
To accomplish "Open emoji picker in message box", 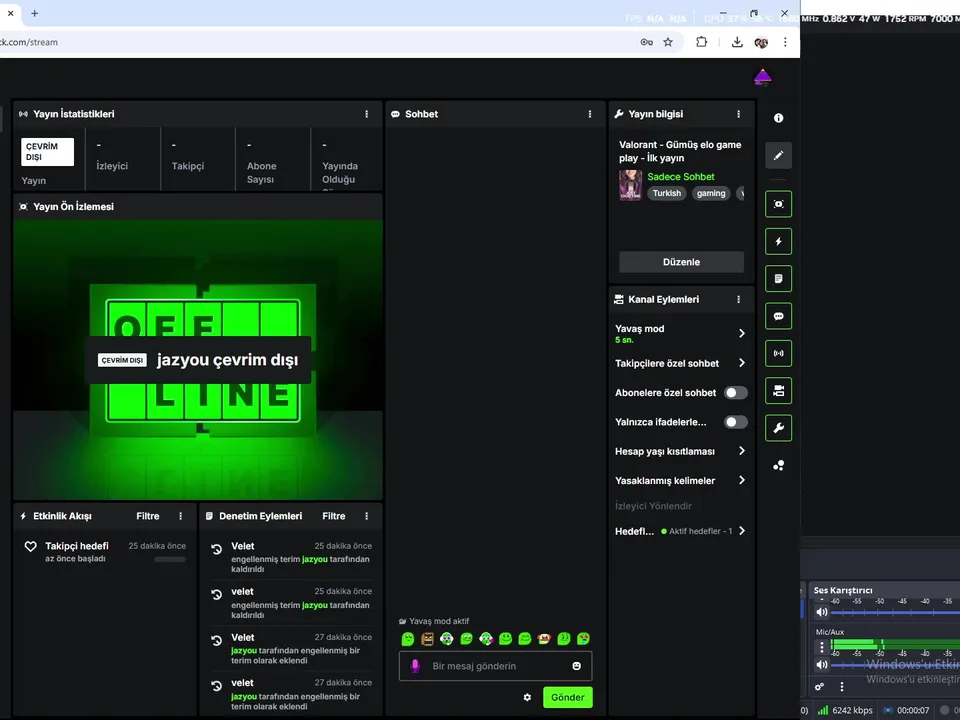I will pyautogui.click(x=577, y=666).
